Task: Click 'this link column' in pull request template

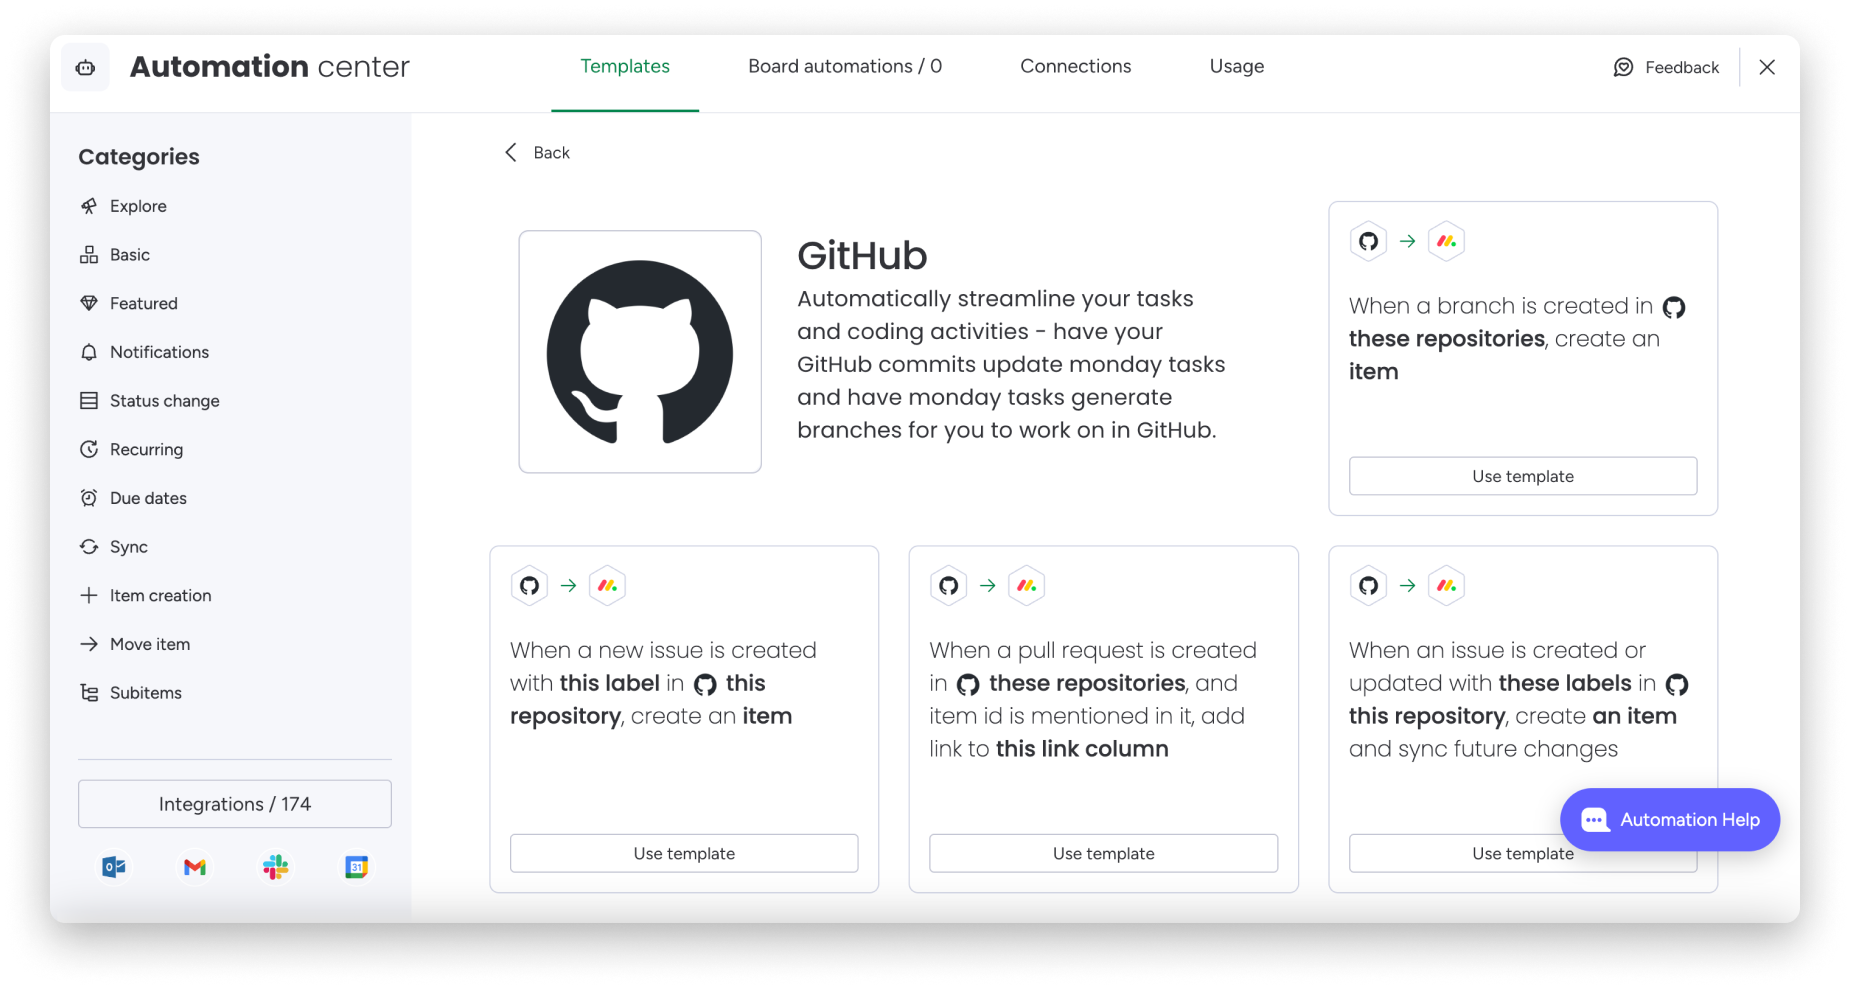Action: [1082, 749]
